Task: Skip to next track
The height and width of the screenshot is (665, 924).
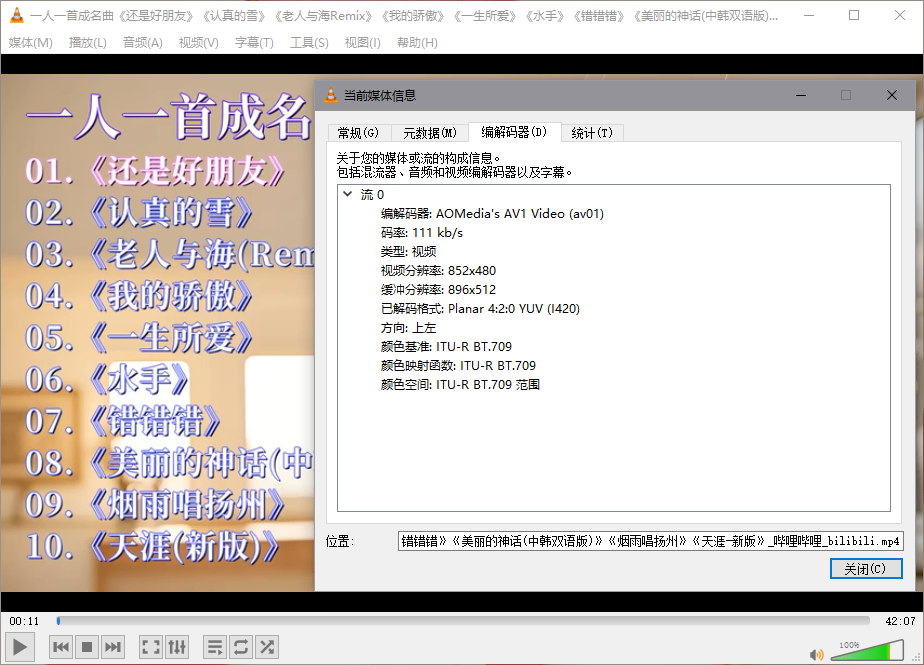Action: click(x=113, y=647)
